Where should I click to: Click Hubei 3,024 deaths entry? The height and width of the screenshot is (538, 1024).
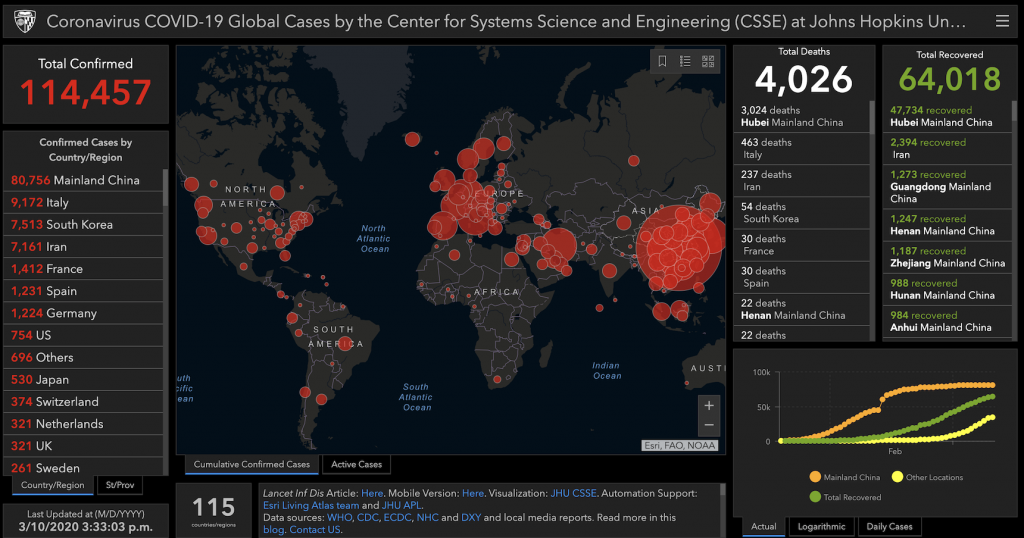pyautogui.click(x=801, y=116)
